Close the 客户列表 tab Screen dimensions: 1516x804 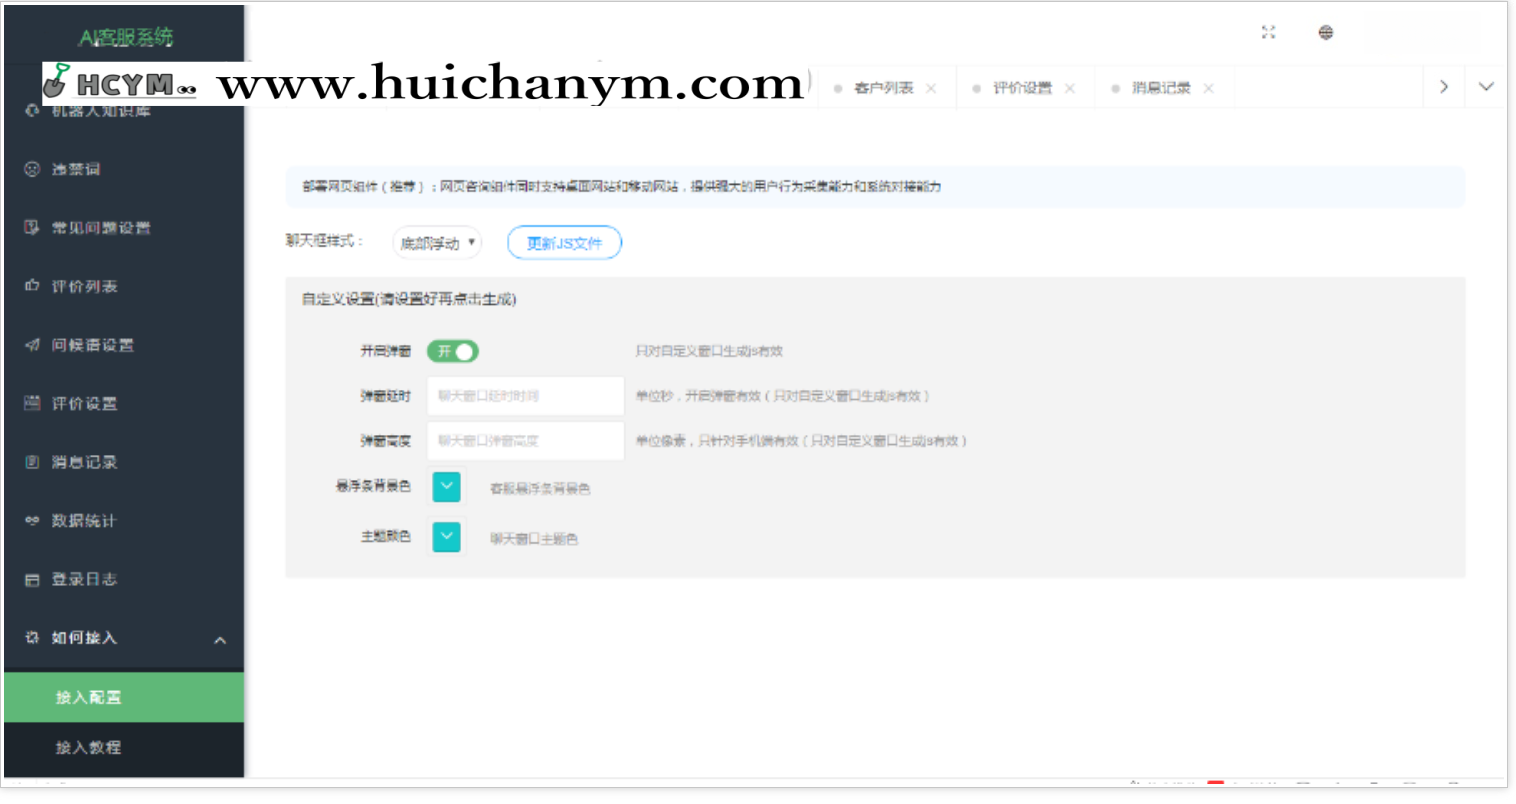point(931,87)
